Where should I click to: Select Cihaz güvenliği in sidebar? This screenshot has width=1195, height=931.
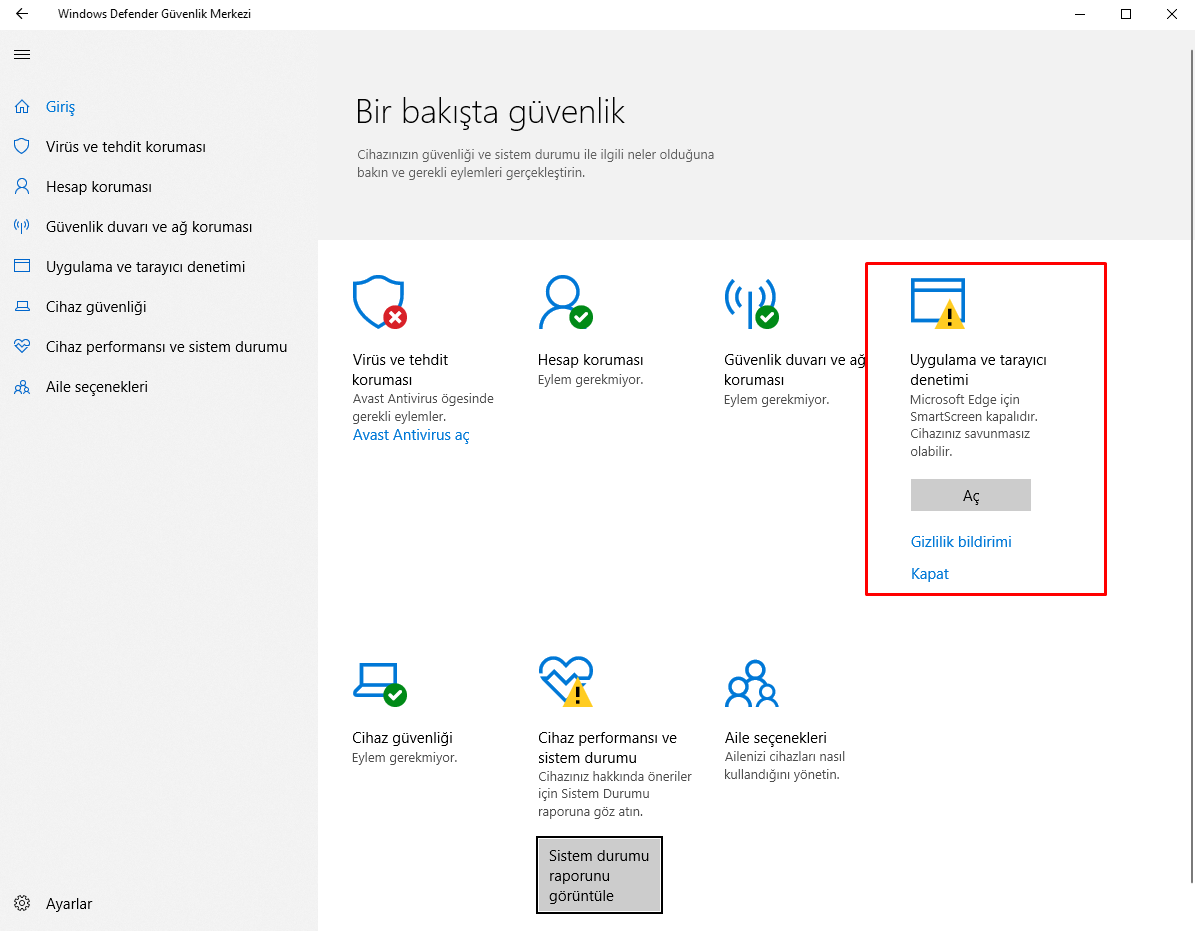(96, 306)
